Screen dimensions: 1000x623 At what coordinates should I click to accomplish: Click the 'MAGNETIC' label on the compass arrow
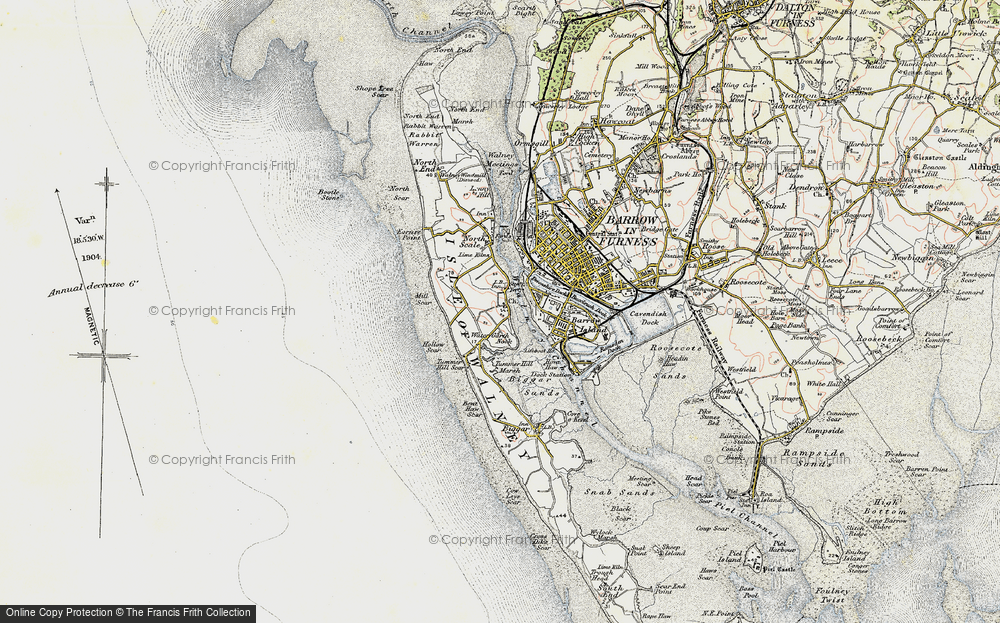(x=91, y=325)
